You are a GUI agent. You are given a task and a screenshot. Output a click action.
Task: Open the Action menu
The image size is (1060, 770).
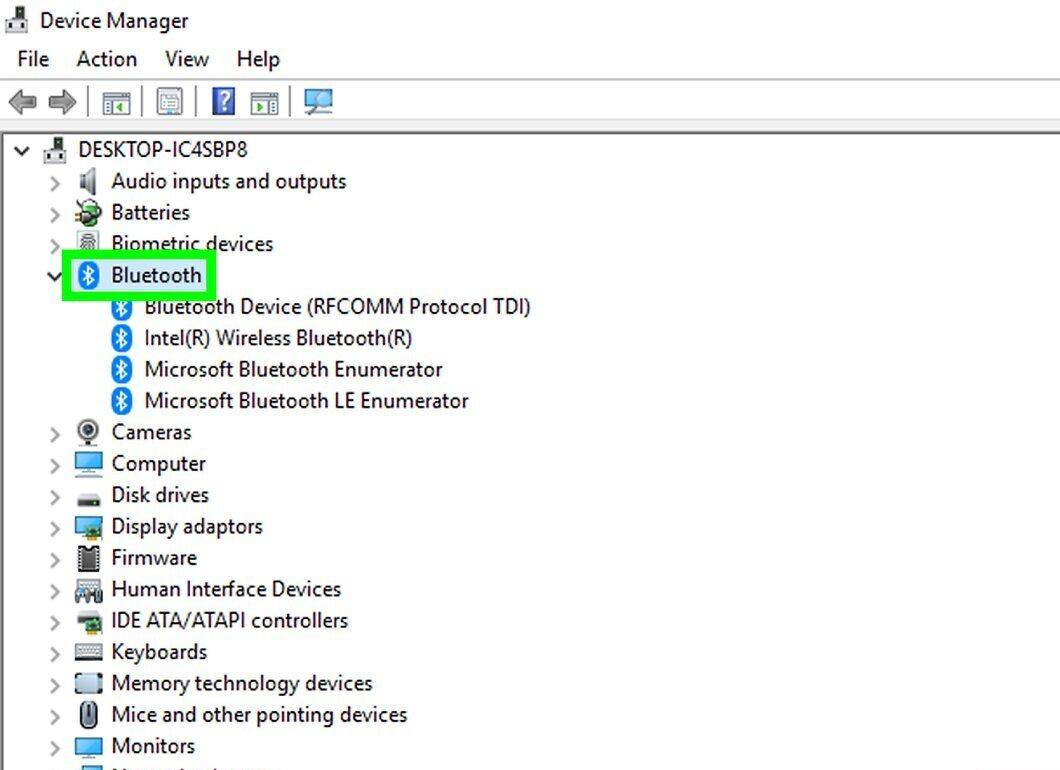107,59
